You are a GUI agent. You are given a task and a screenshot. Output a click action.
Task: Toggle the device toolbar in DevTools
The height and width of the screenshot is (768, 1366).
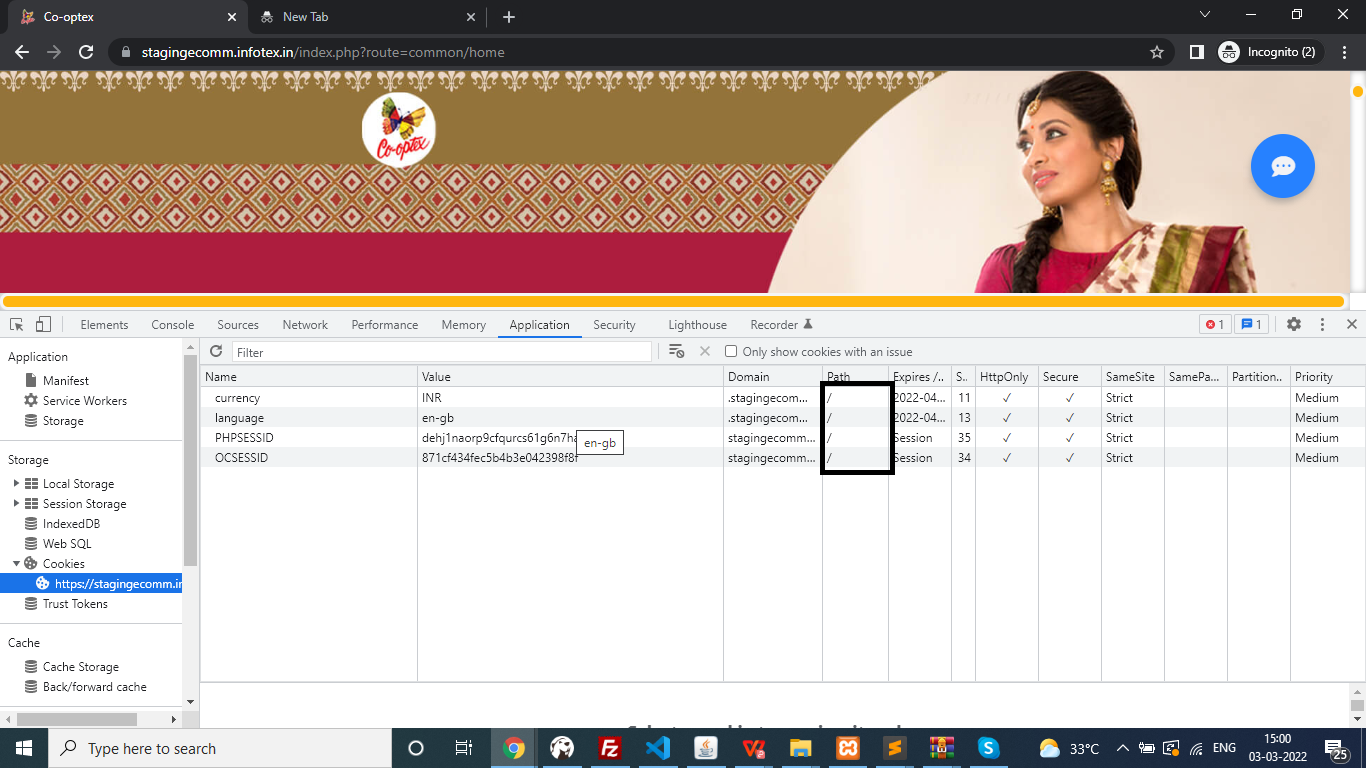coord(41,324)
